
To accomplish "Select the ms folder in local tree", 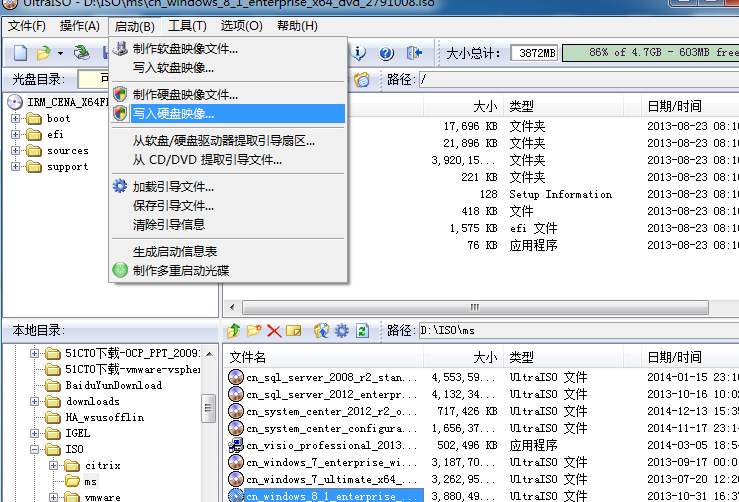I will [x=90, y=481].
